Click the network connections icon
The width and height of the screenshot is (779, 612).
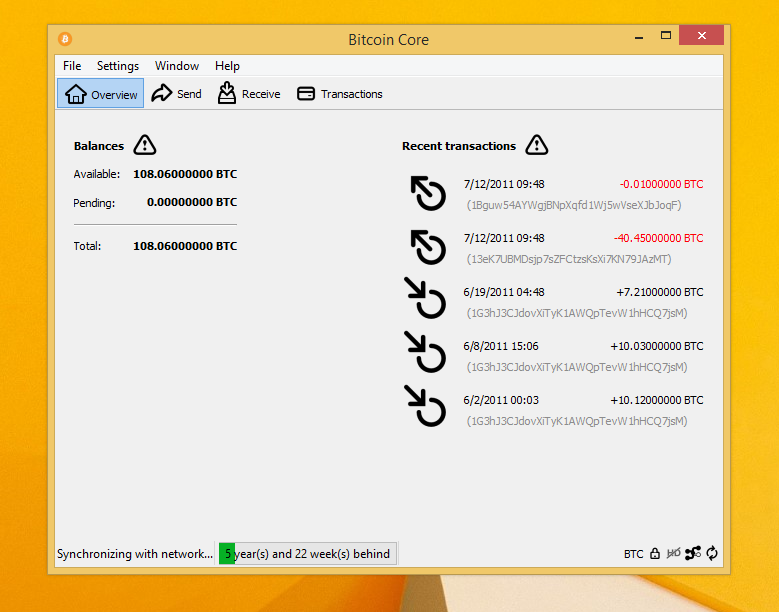[x=693, y=553]
